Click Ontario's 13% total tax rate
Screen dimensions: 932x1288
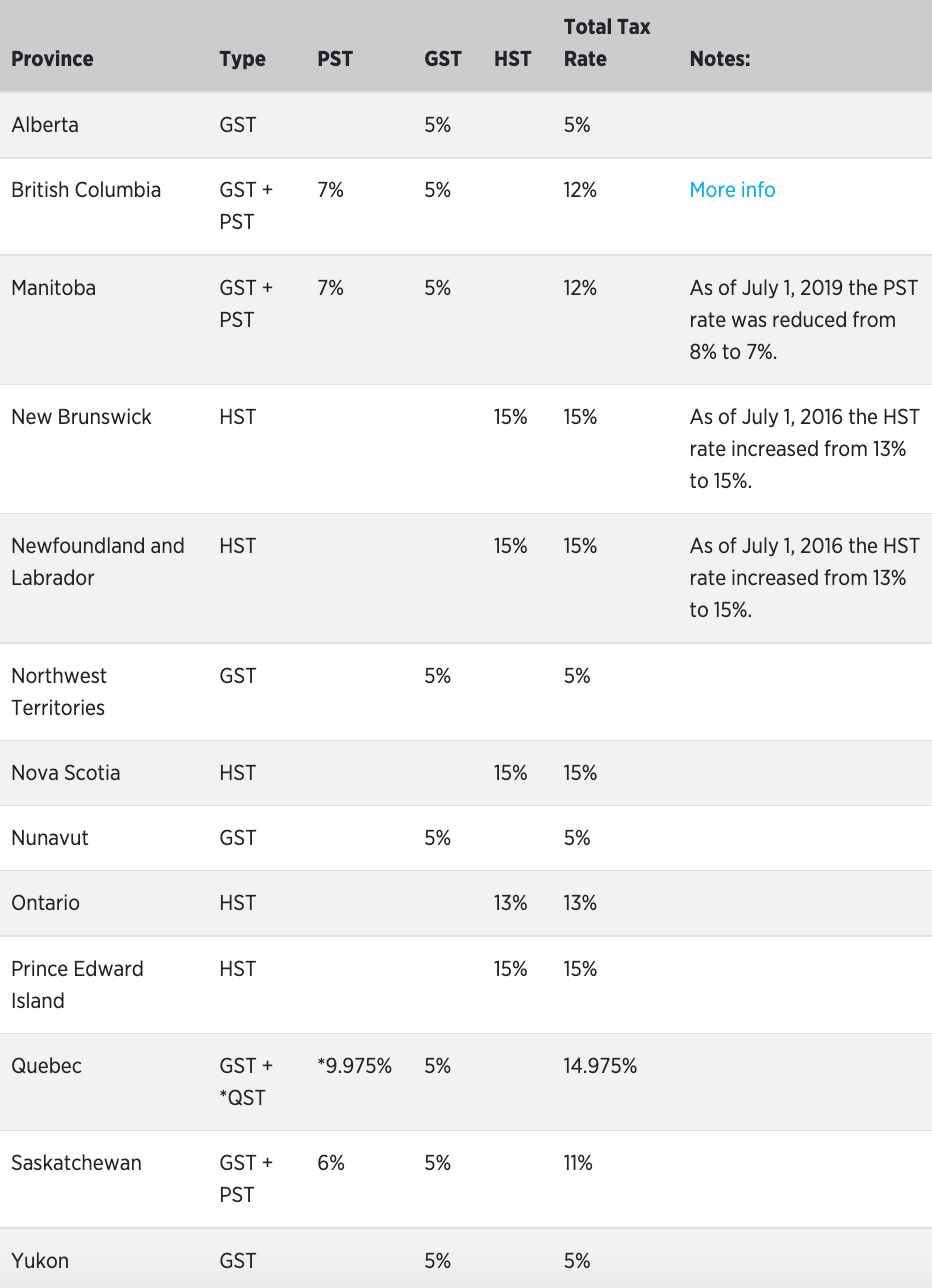click(x=580, y=903)
